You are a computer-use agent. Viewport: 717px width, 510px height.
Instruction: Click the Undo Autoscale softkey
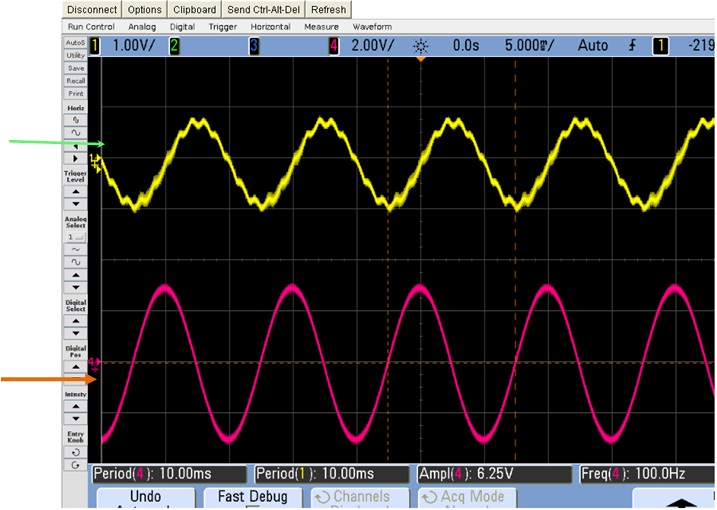coord(145,498)
